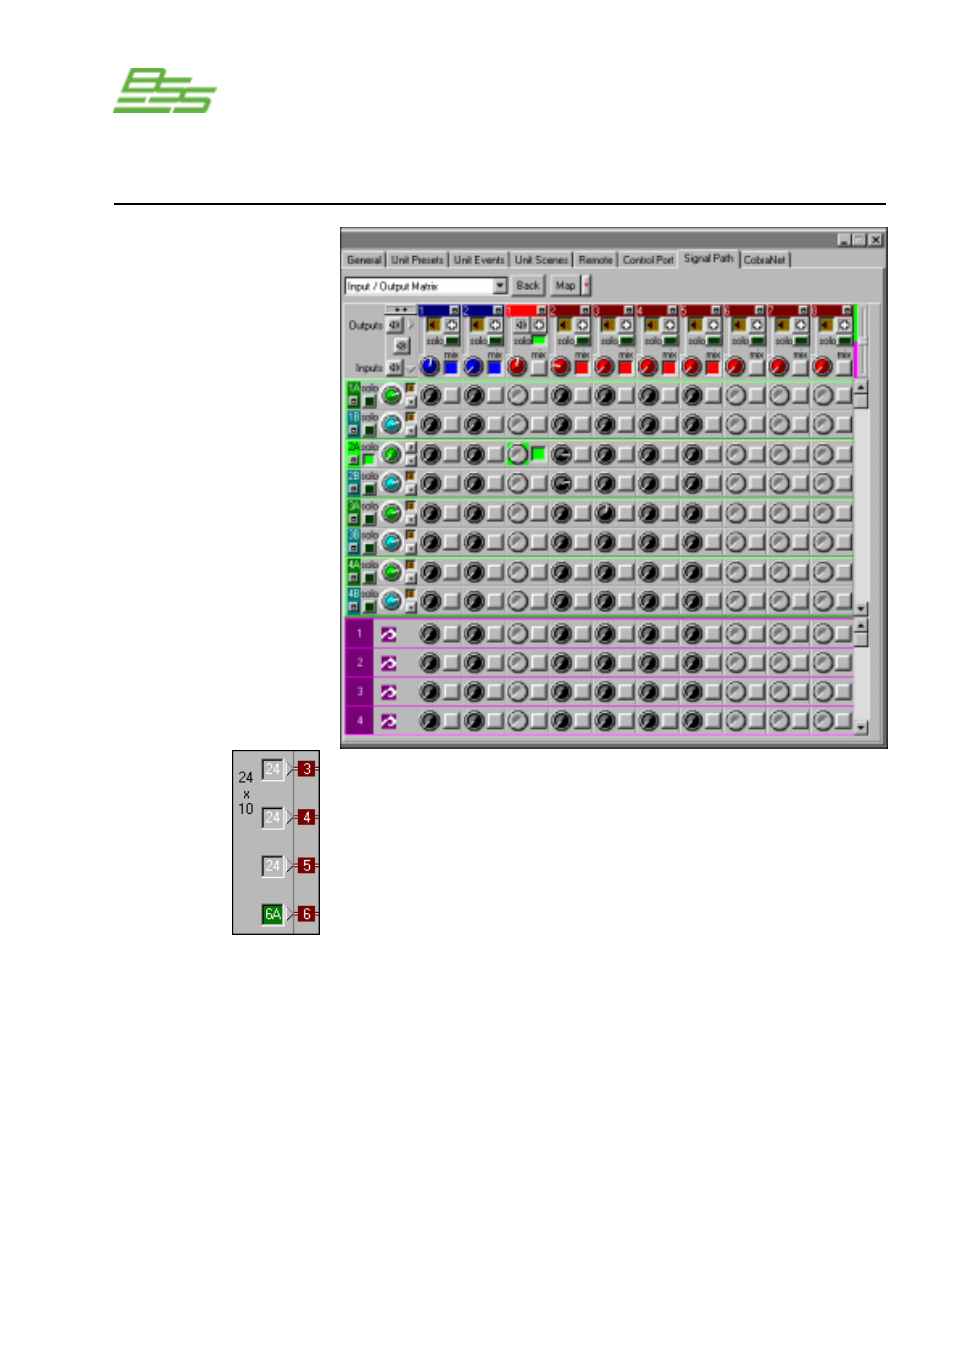Adjust the blue output 1 mix knob

point(430,367)
